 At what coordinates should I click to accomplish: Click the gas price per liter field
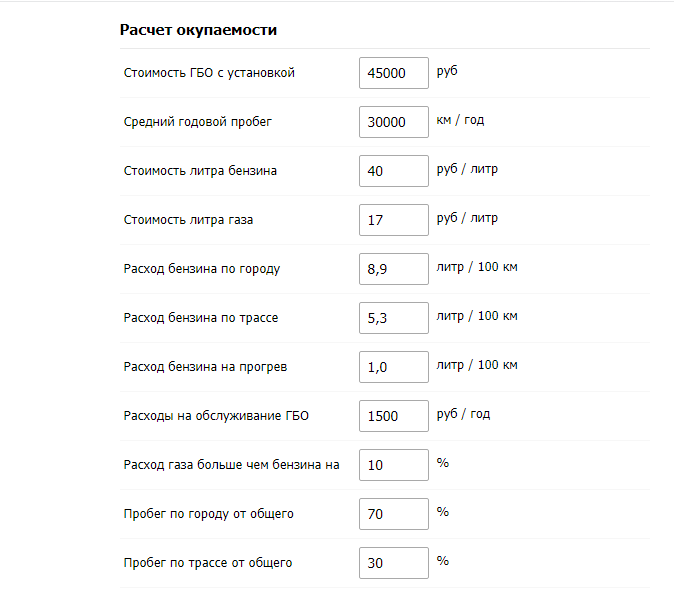[x=393, y=220]
